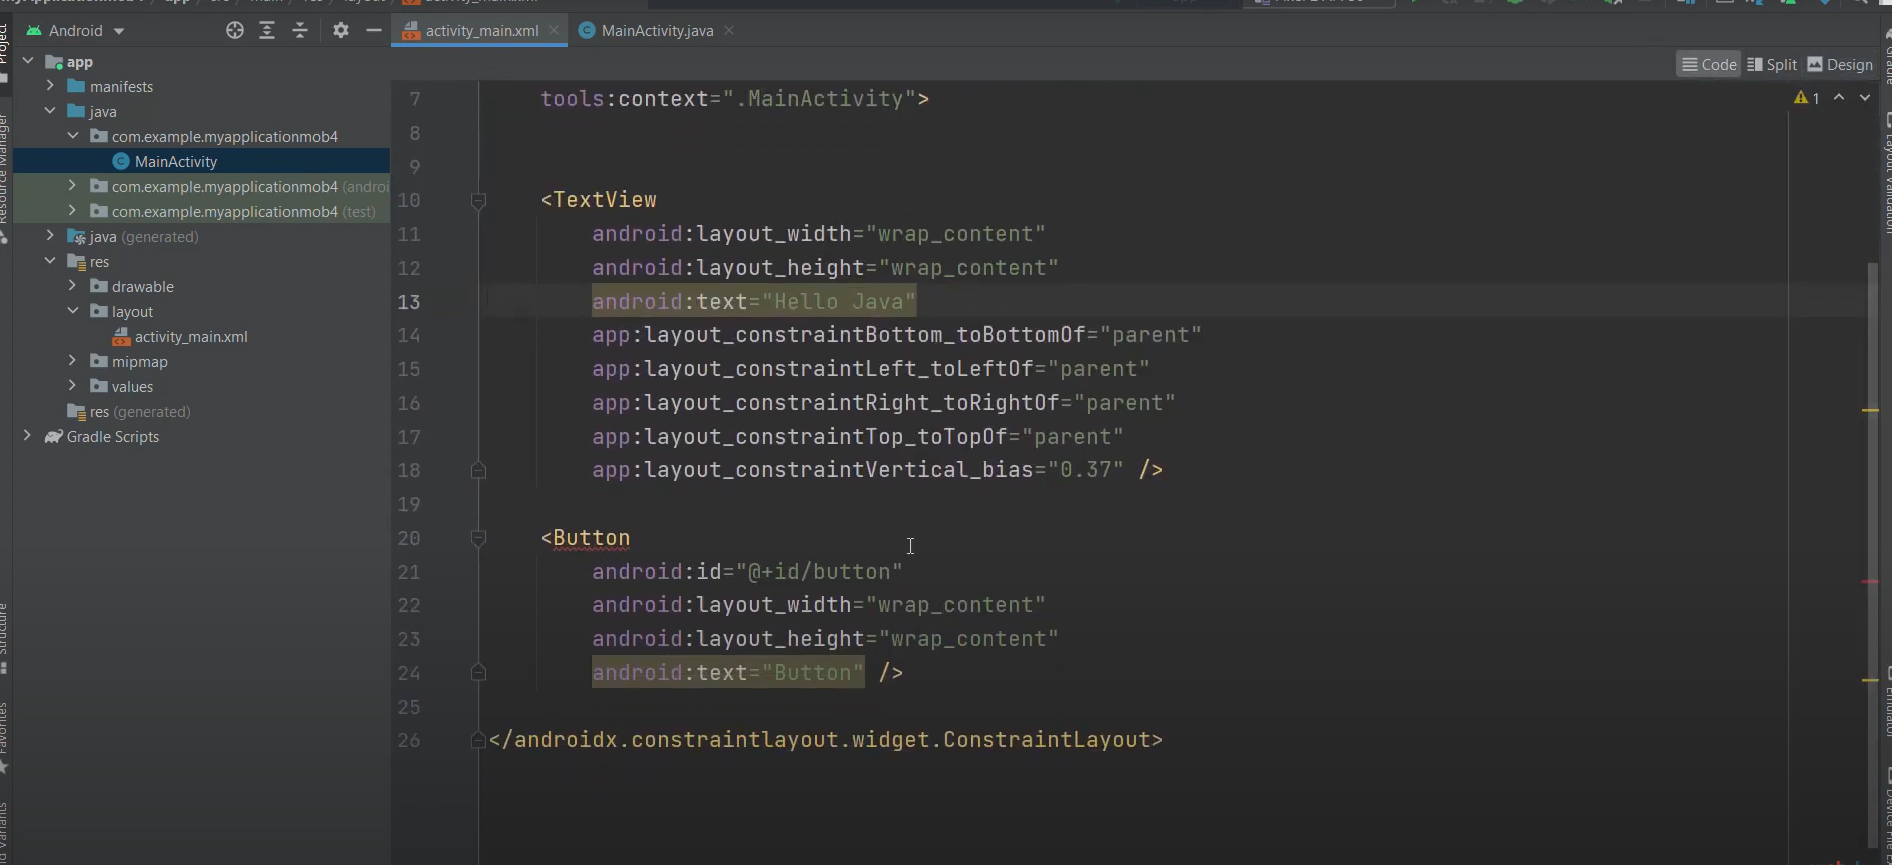Switch editor to Split view

coord(1772,65)
